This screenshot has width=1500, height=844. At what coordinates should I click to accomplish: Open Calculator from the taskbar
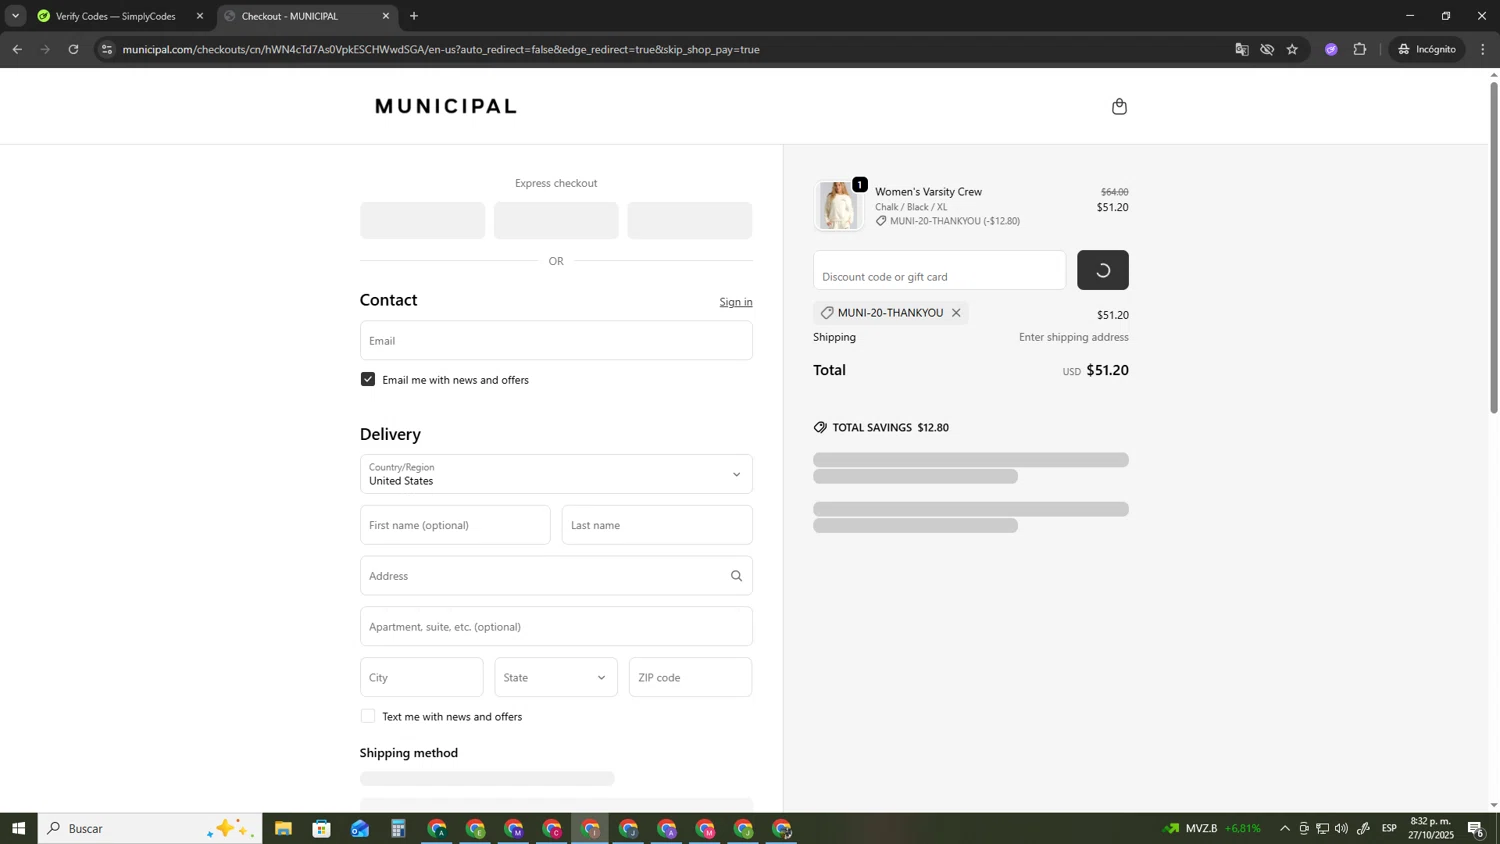click(398, 828)
